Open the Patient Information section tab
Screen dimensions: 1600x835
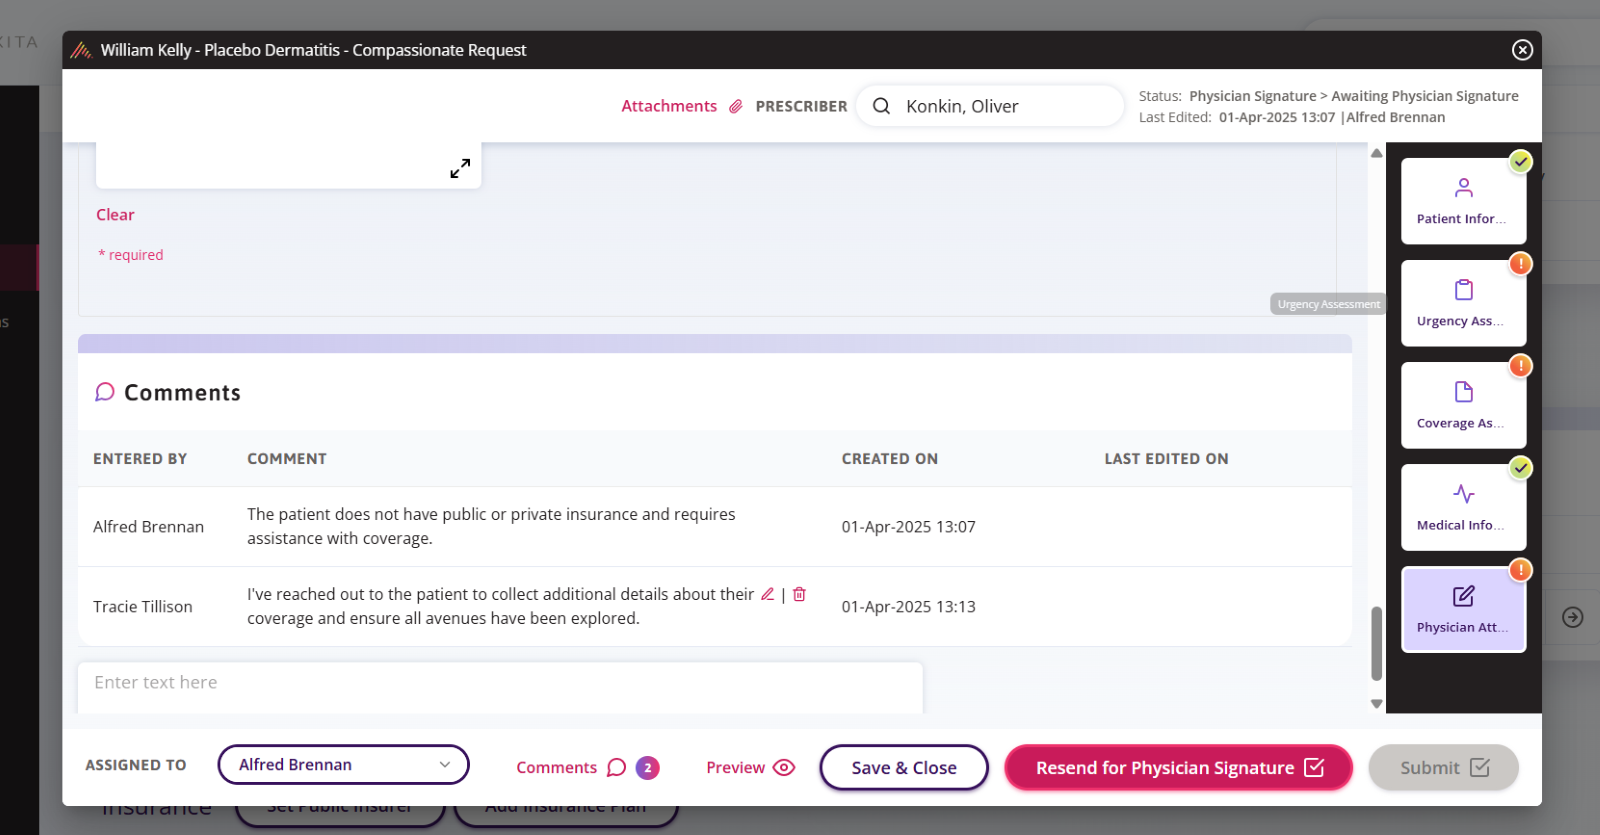pyautogui.click(x=1463, y=201)
